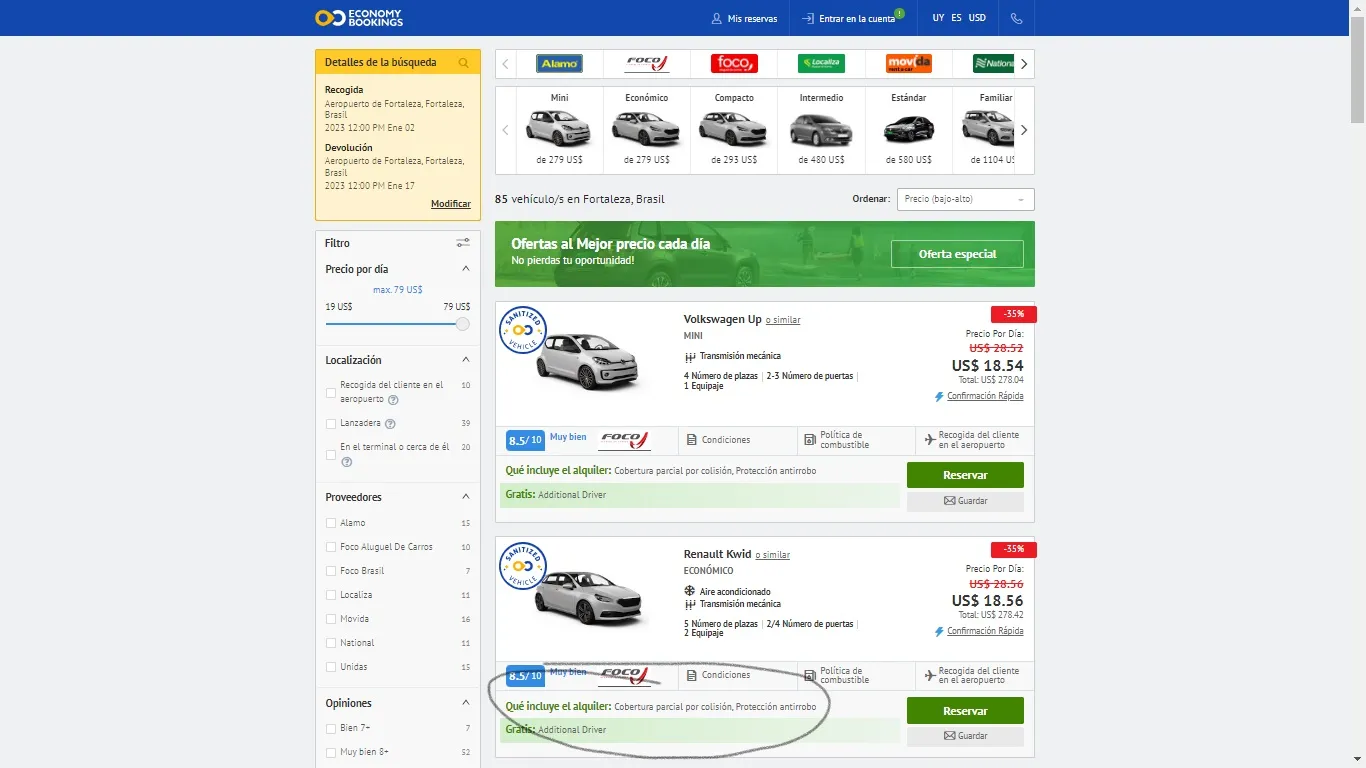
Task: Show help for Lanzadera option
Action: pyautogui.click(x=391, y=424)
